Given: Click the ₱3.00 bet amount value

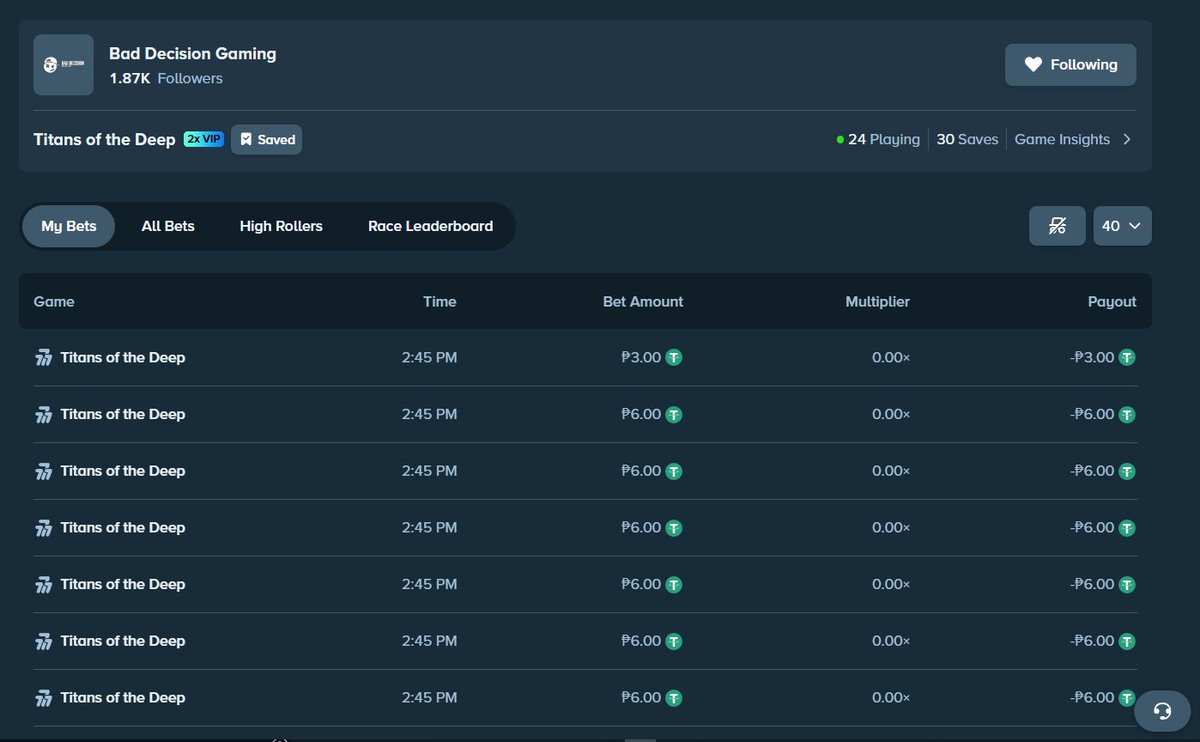Looking at the screenshot, I should [x=641, y=357].
